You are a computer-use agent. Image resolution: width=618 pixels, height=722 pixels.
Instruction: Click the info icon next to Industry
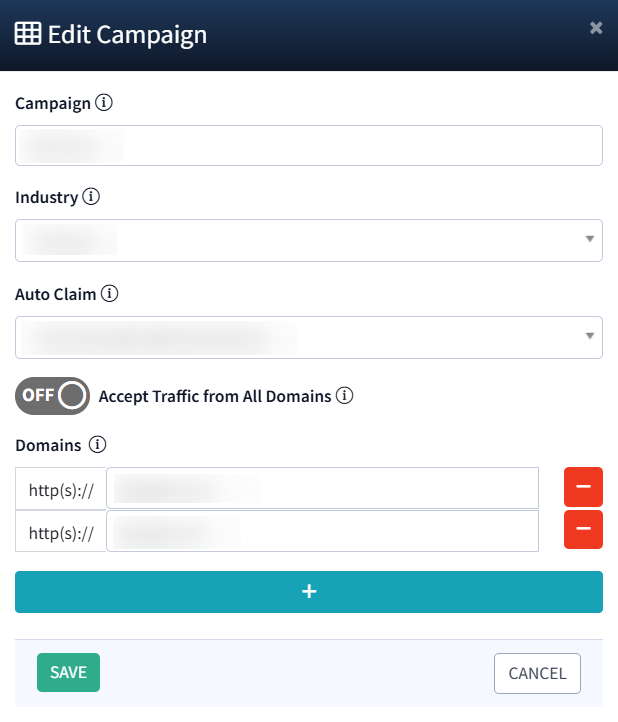pos(91,197)
